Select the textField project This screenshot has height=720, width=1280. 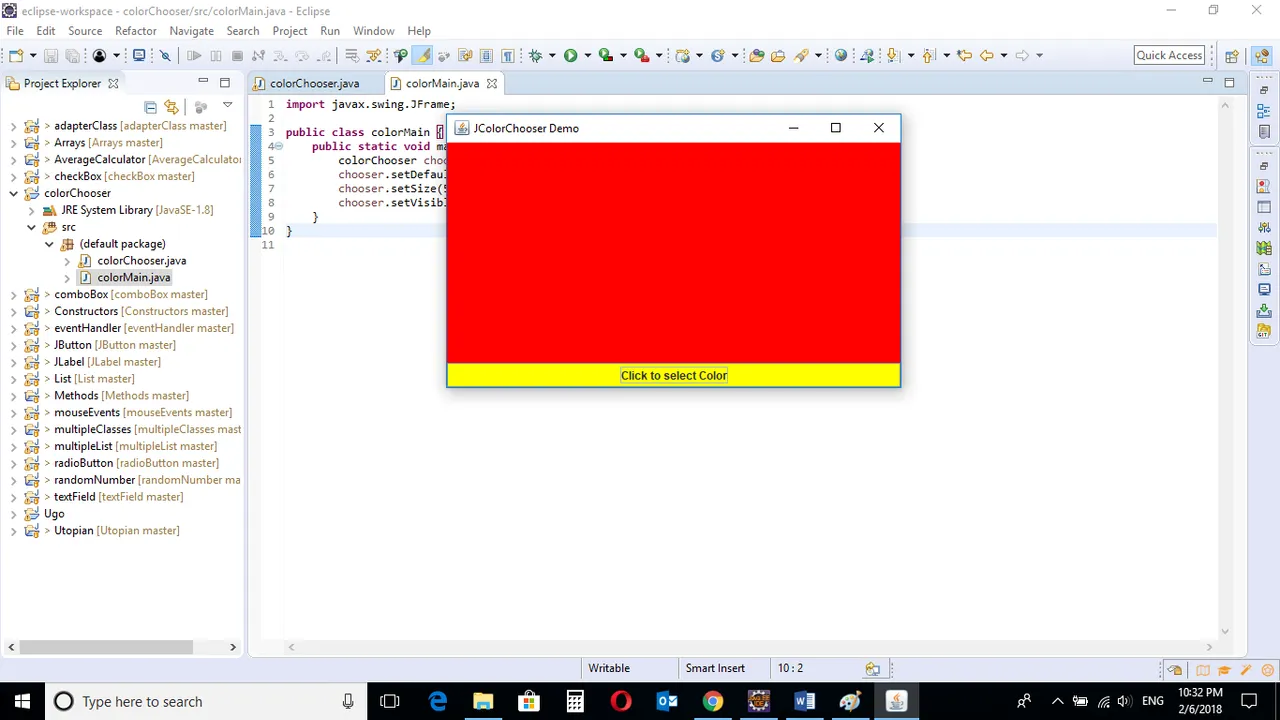click(118, 496)
